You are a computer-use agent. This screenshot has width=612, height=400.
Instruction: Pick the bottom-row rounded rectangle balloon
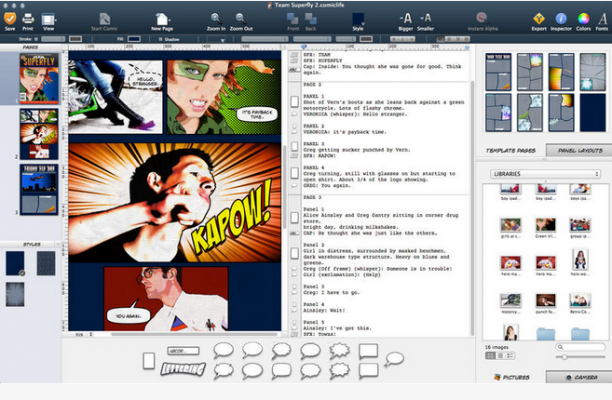281,371
